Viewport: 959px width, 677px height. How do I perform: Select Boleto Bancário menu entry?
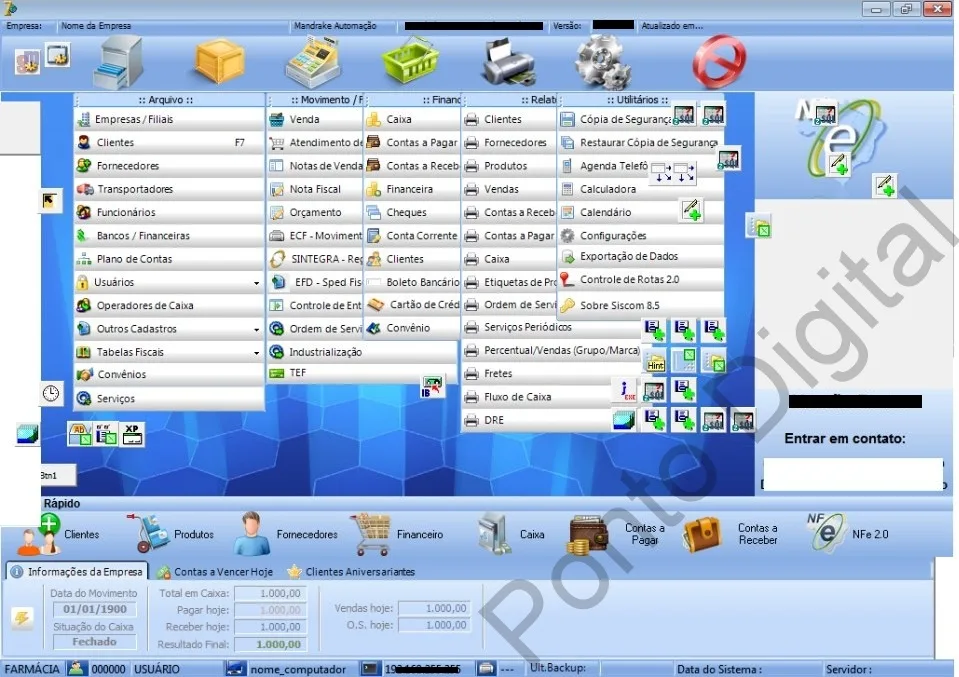[412, 282]
